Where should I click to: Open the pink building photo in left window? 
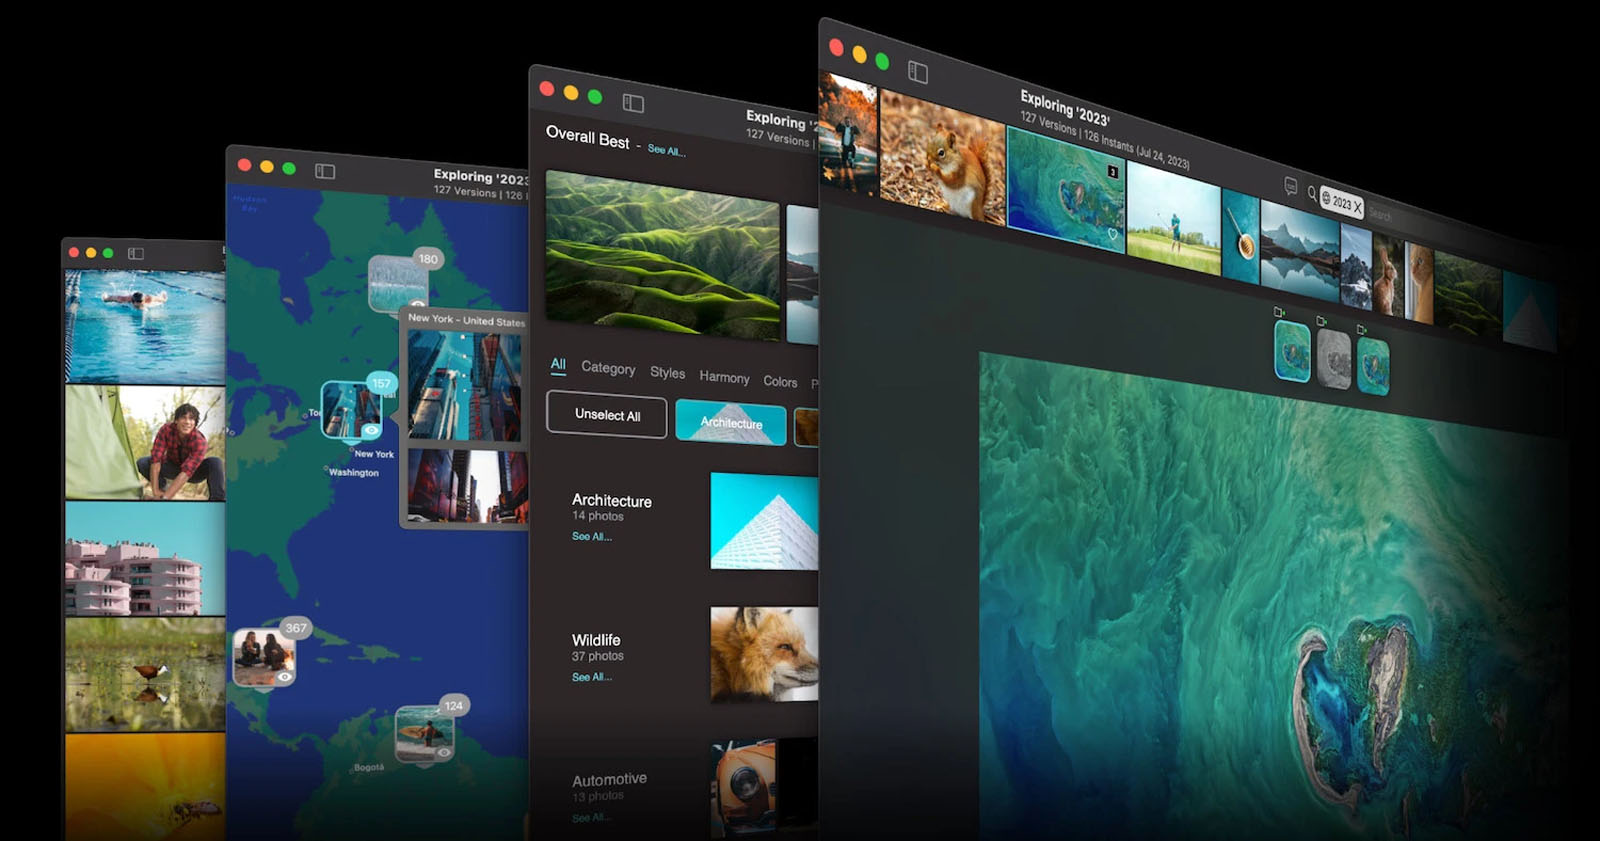tap(145, 558)
